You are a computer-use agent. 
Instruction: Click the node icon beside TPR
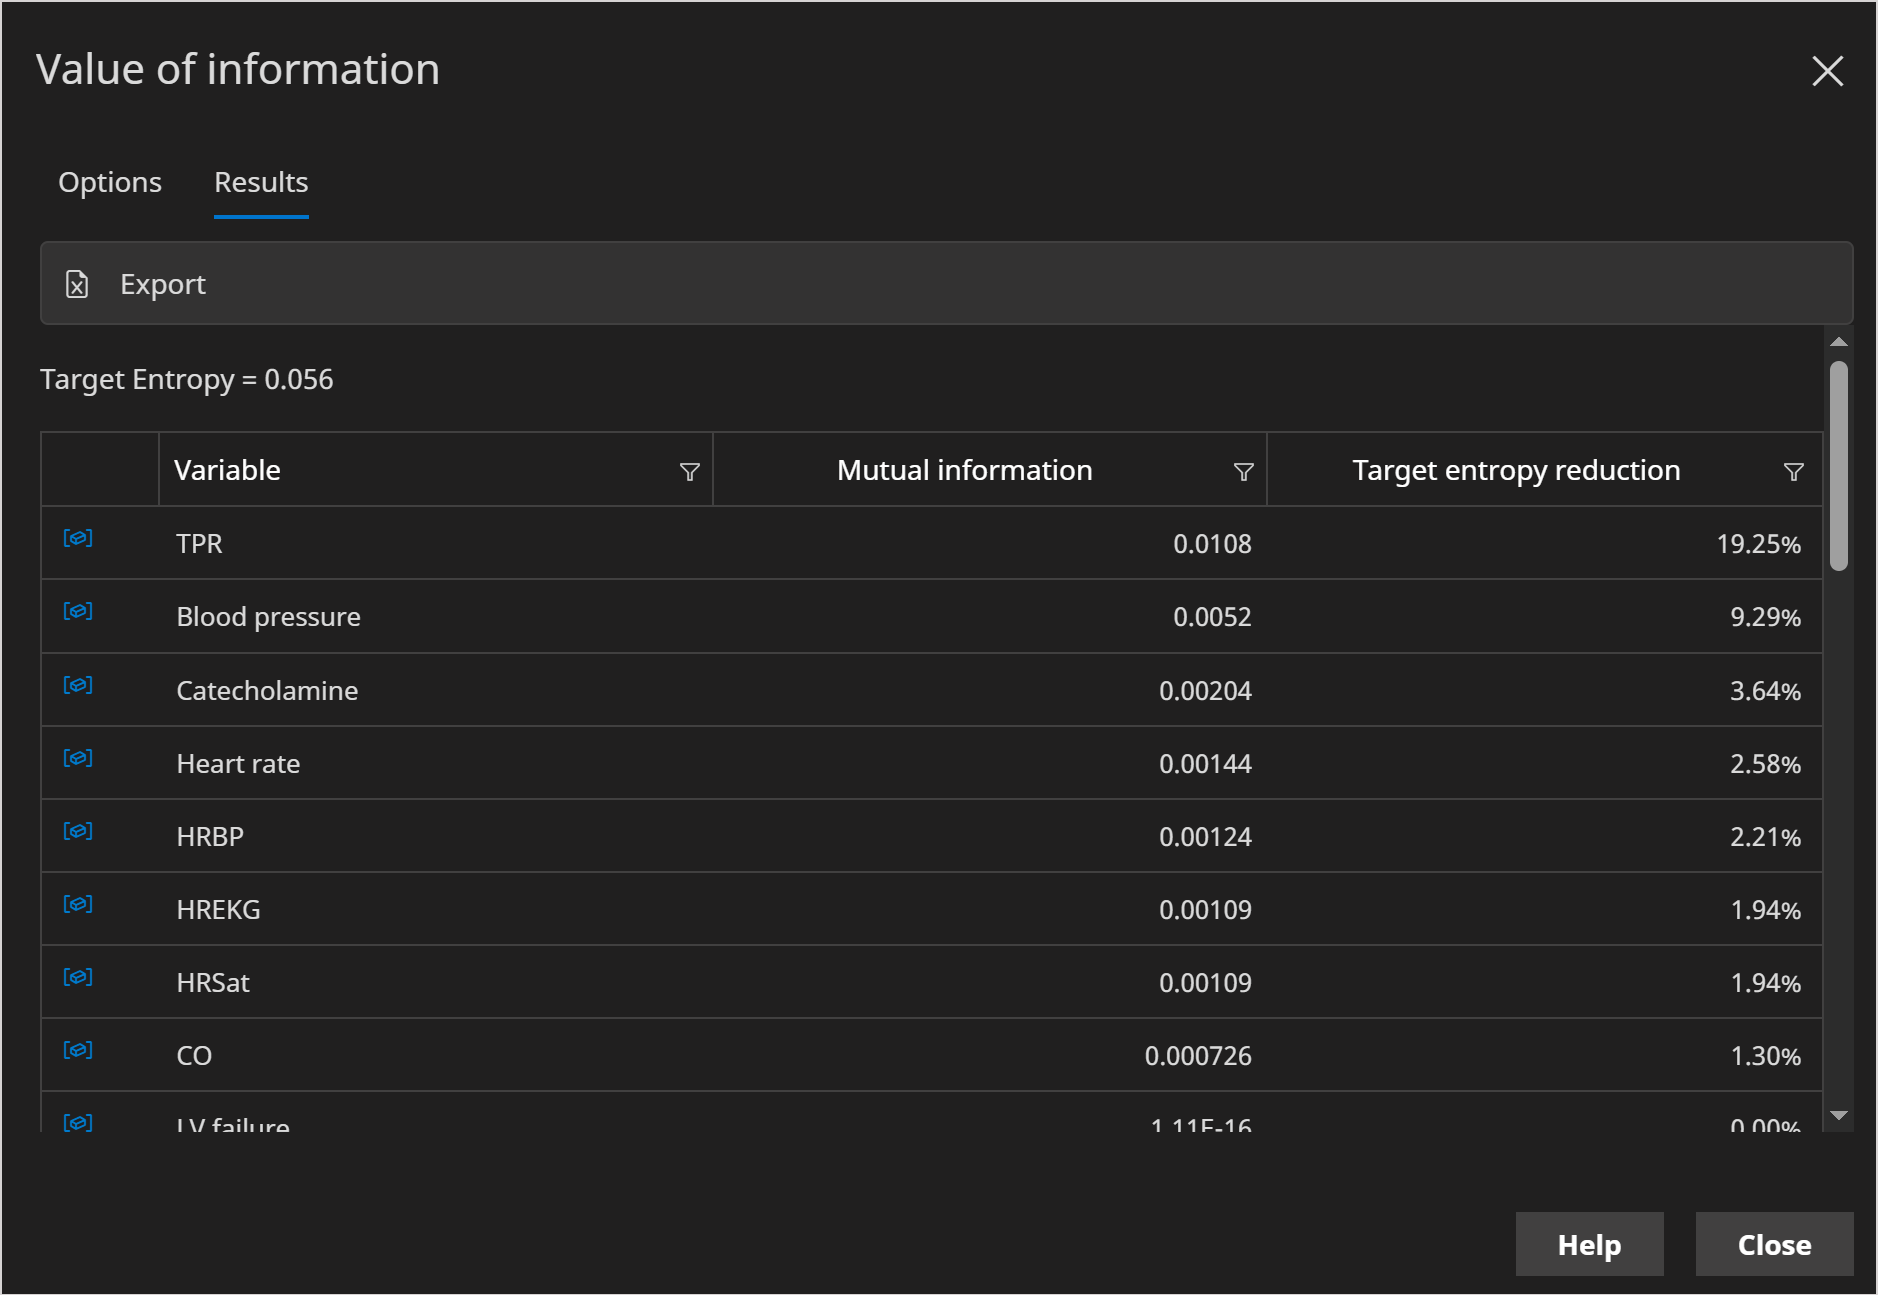click(78, 539)
